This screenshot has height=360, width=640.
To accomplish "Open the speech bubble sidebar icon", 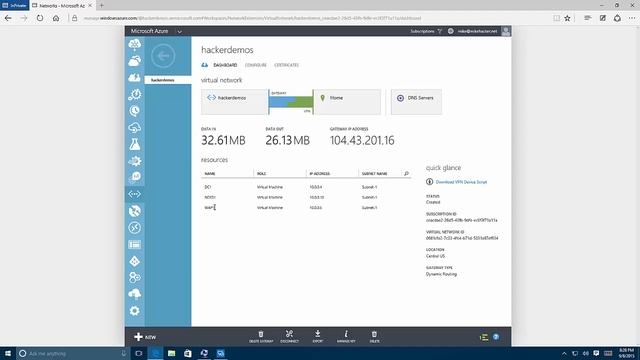I will 135,177.
